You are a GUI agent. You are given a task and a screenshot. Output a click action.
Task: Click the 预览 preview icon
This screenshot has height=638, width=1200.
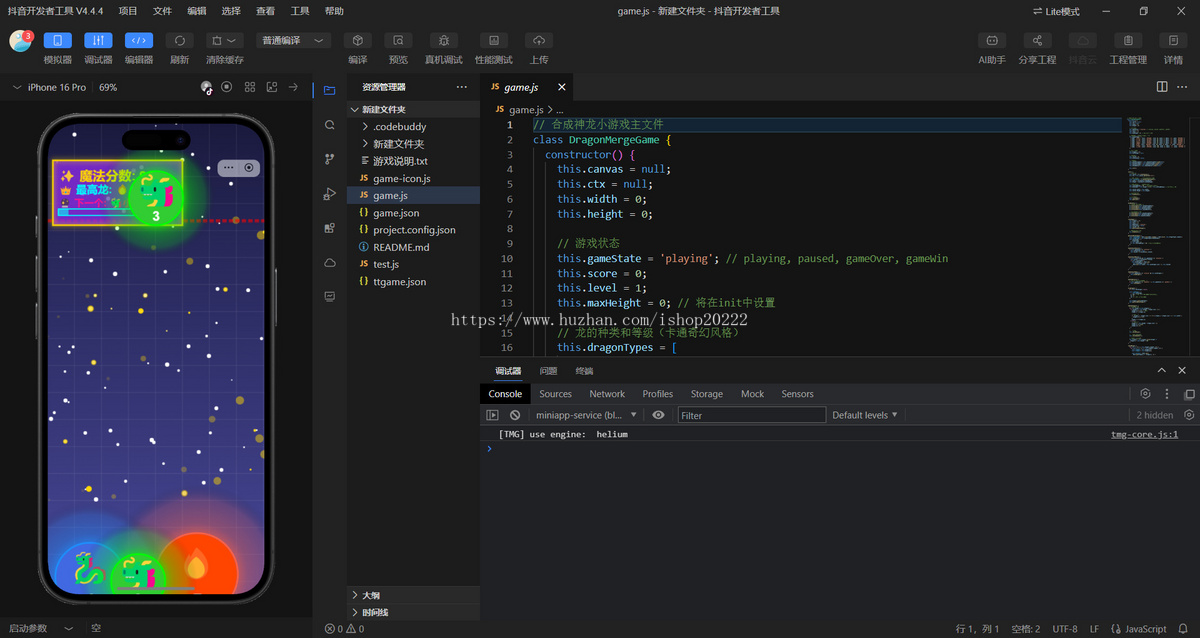click(398, 41)
